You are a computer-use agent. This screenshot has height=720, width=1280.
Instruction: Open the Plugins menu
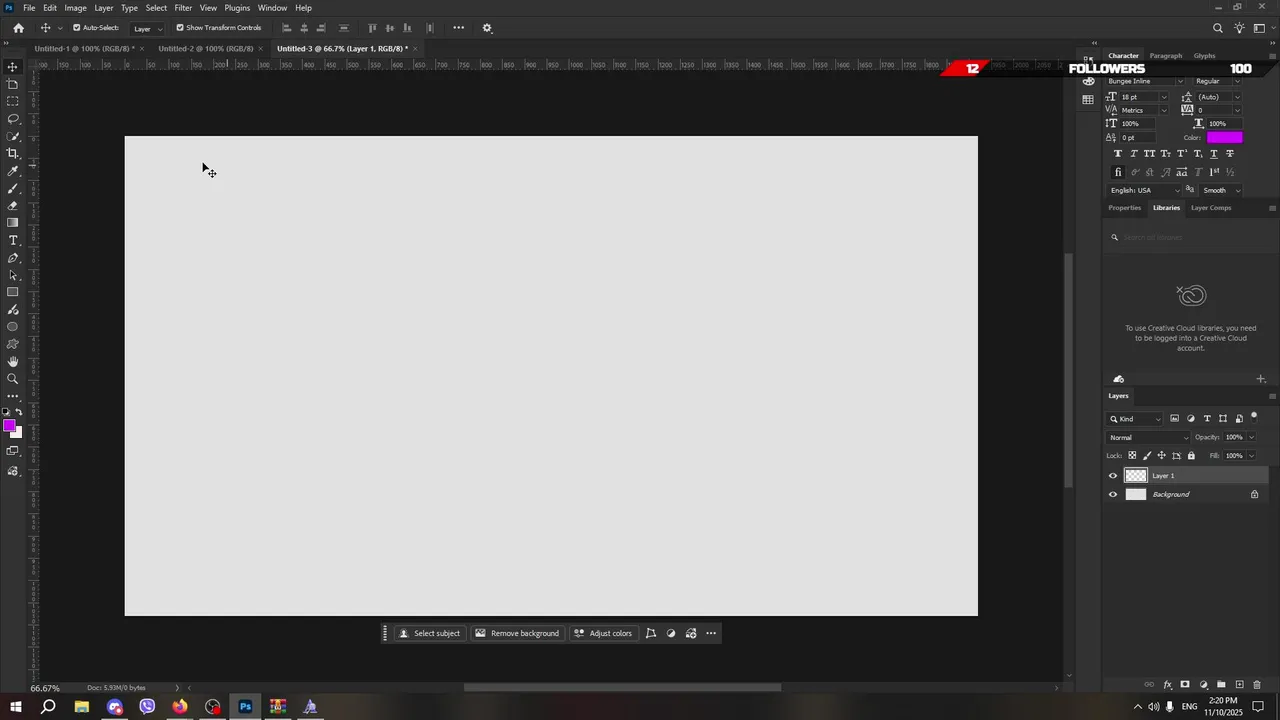tap(237, 8)
